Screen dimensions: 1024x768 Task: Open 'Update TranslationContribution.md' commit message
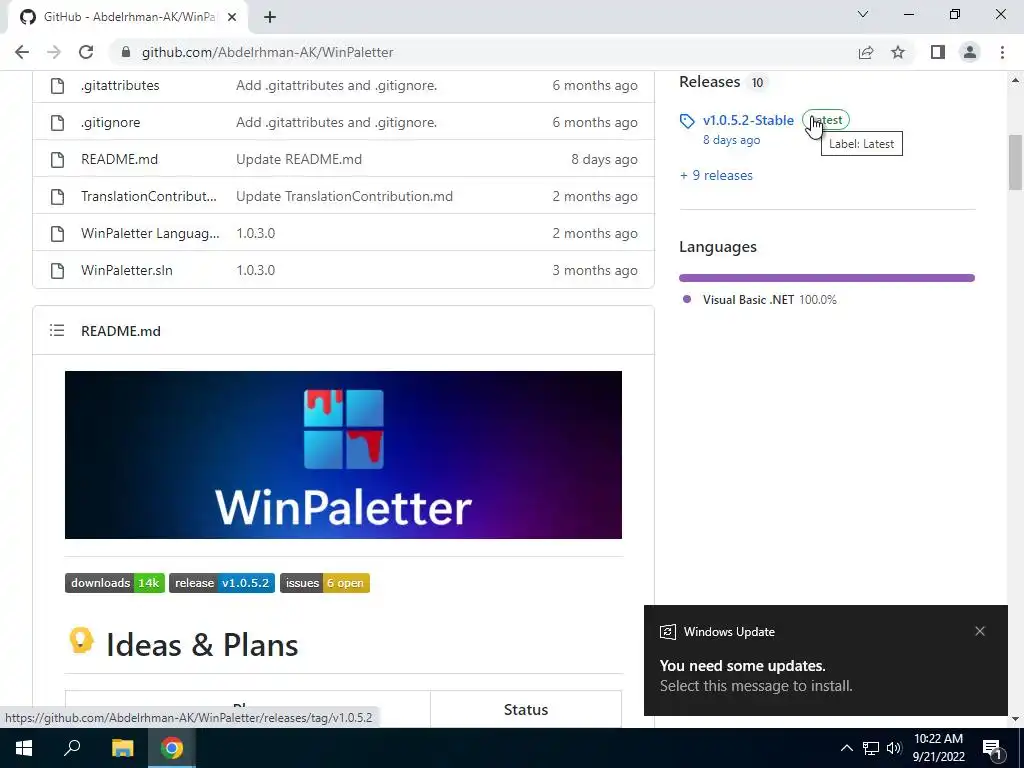pos(344,197)
